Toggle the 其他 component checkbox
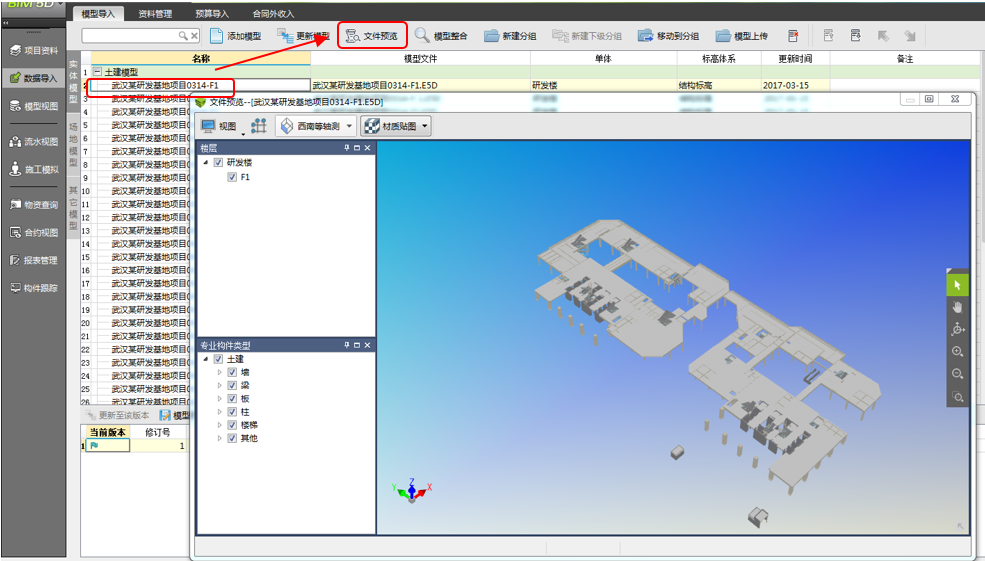Screen dimensions: 985x561 tap(232, 438)
